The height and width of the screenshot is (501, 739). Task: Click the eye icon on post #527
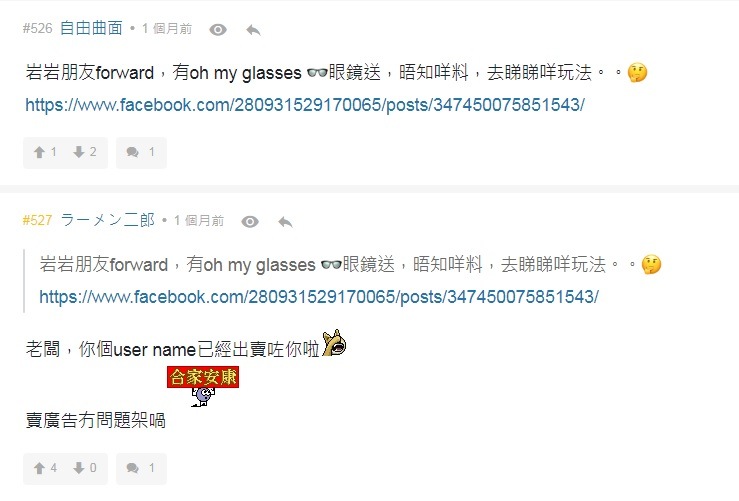point(250,222)
